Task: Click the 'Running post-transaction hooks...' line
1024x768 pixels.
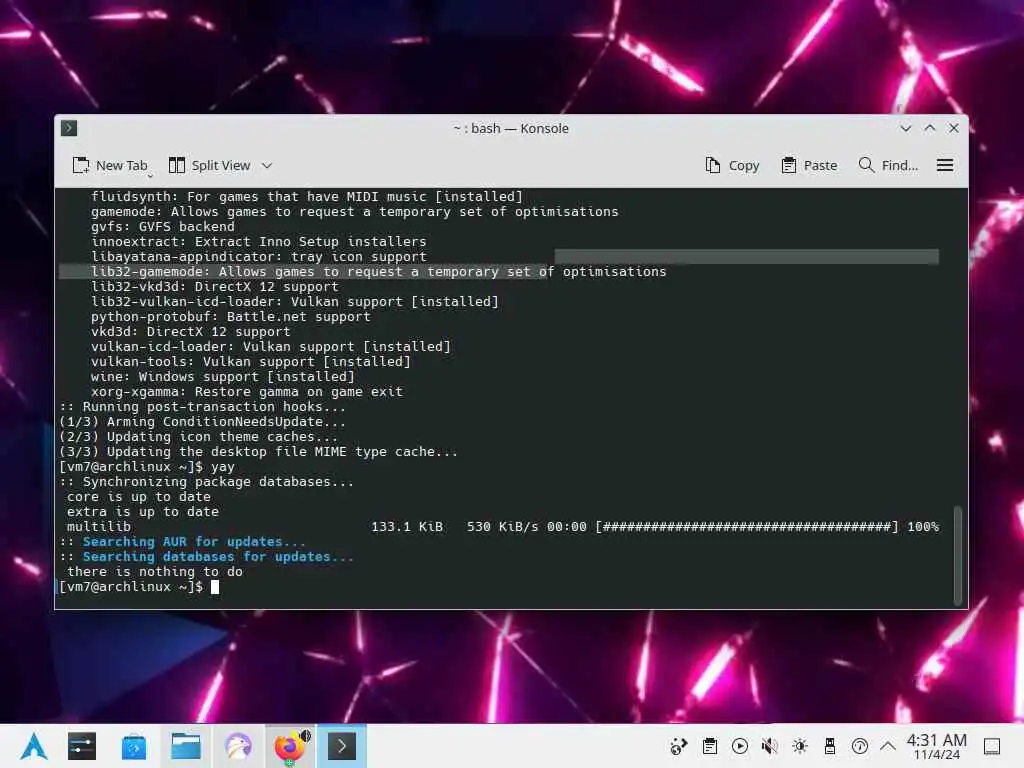Action: (202, 407)
